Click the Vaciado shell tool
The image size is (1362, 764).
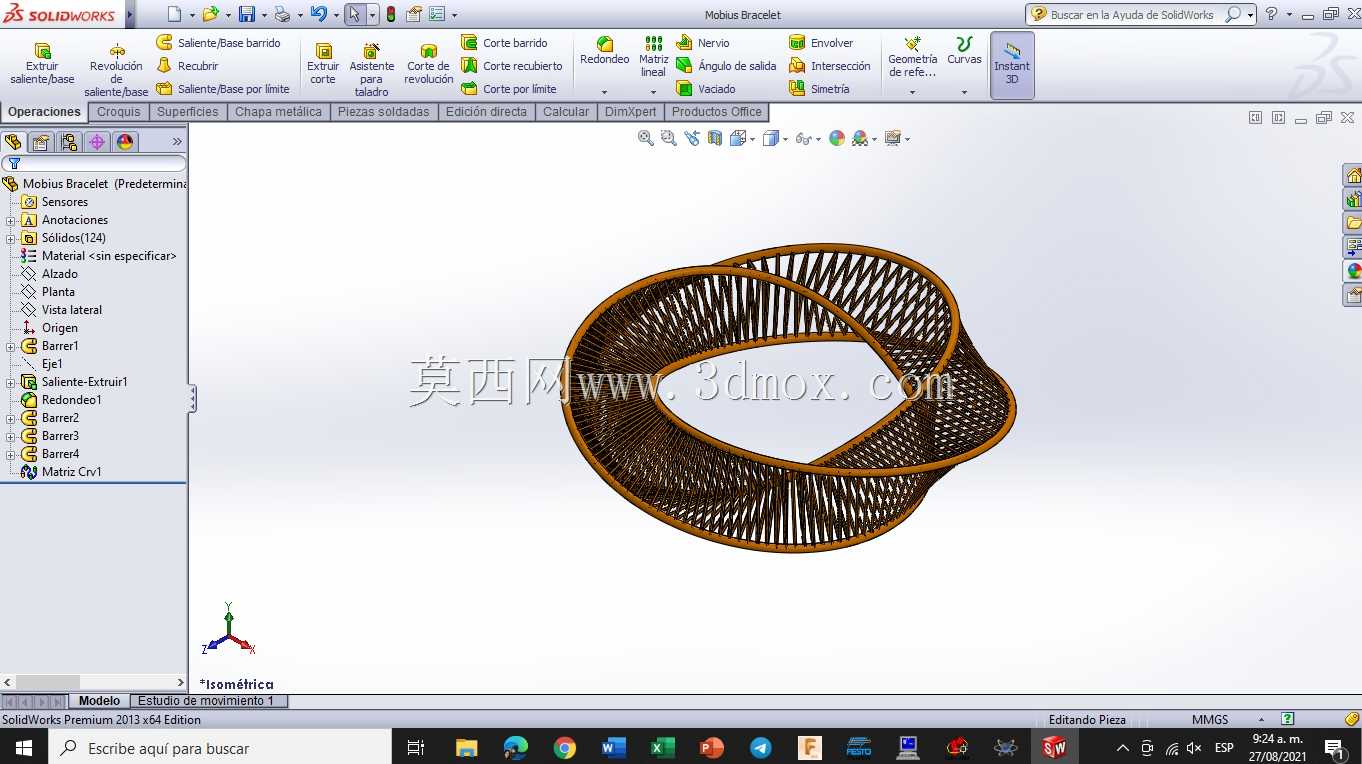(x=706, y=89)
